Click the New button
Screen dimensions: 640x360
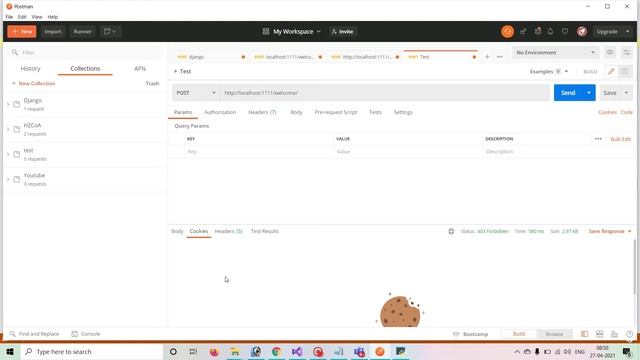pos(22,31)
